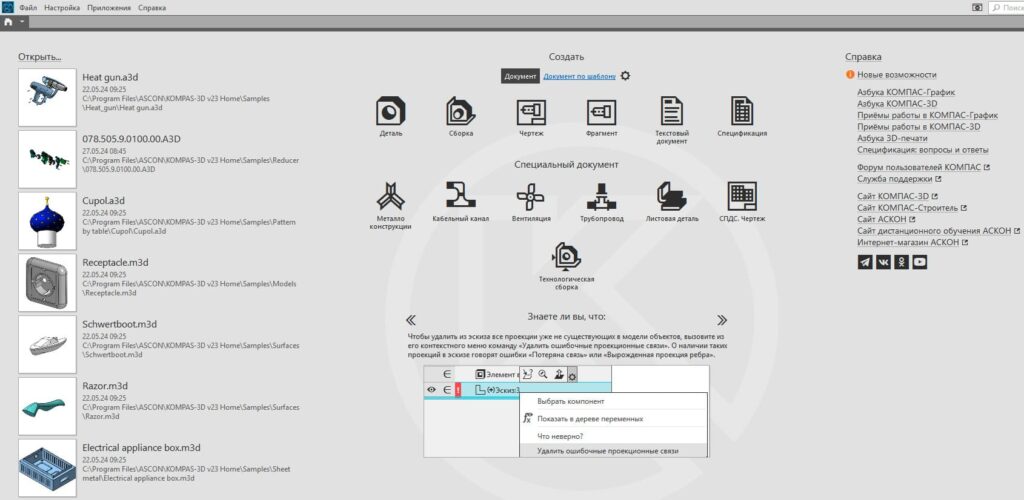This screenshot has height=500, width=1024.
Task: Click the screenshot icon near search field
Action: pos(978,7)
